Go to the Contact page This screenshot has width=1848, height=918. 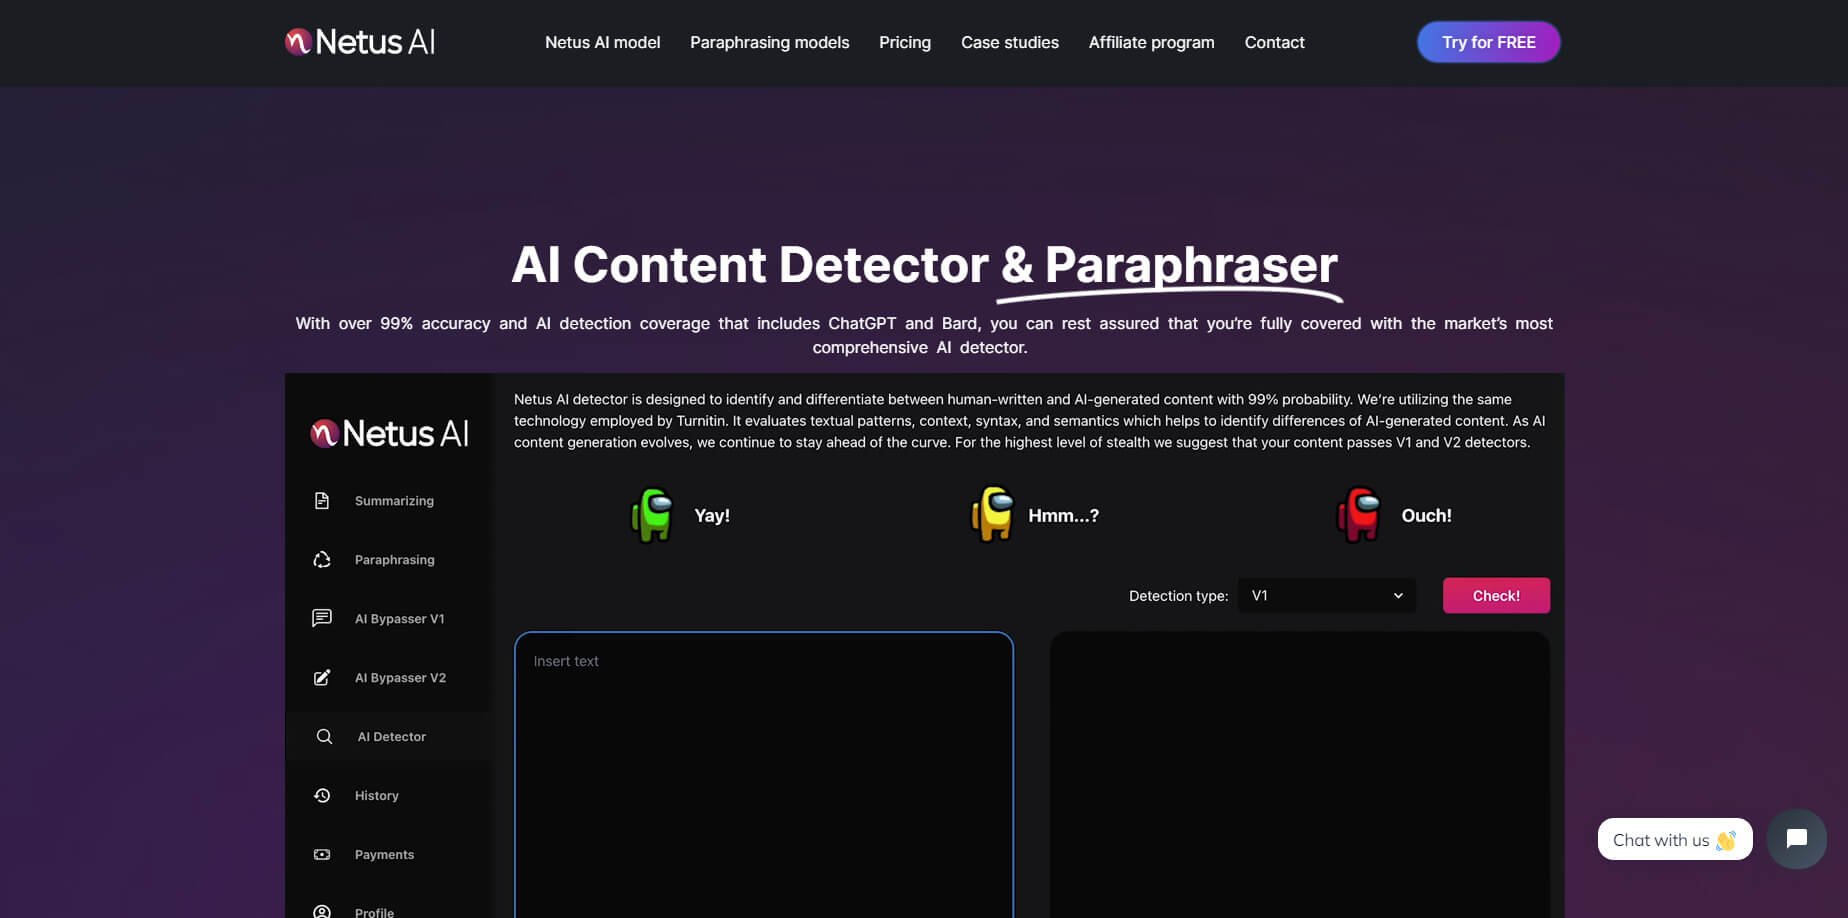coord(1274,42)
